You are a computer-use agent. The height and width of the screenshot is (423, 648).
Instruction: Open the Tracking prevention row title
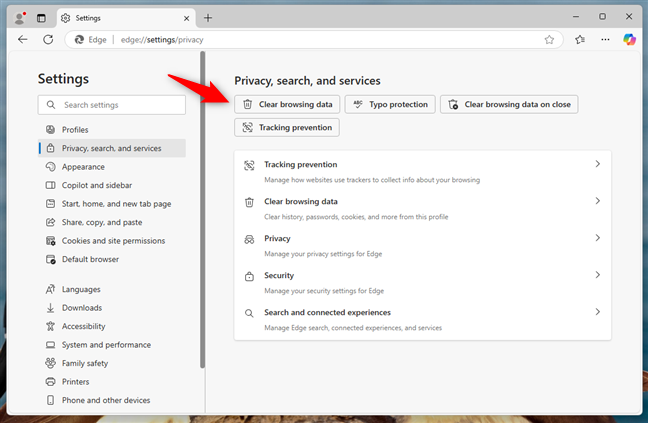[301, 164]
